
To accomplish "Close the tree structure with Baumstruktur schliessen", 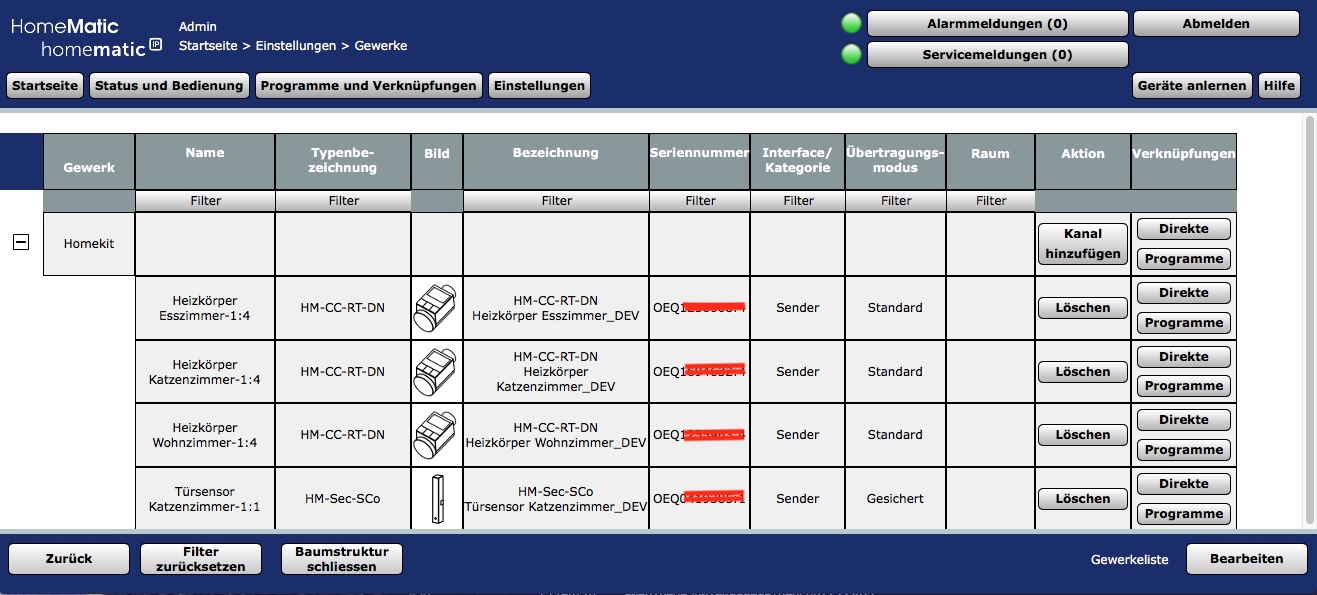I will (x=342, y=559).
